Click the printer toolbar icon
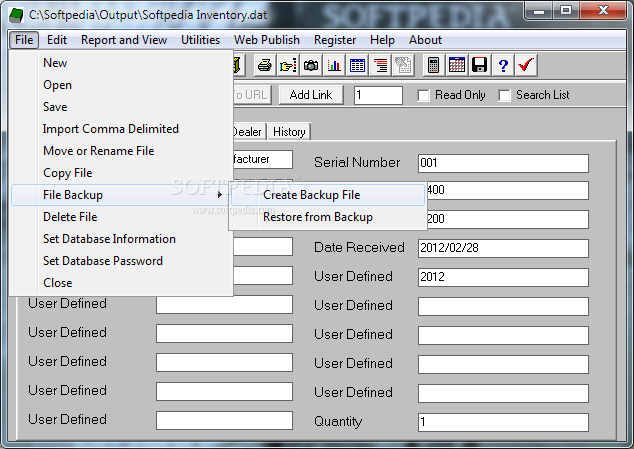This screenshot has width=634, height=449. pos(265,65)
